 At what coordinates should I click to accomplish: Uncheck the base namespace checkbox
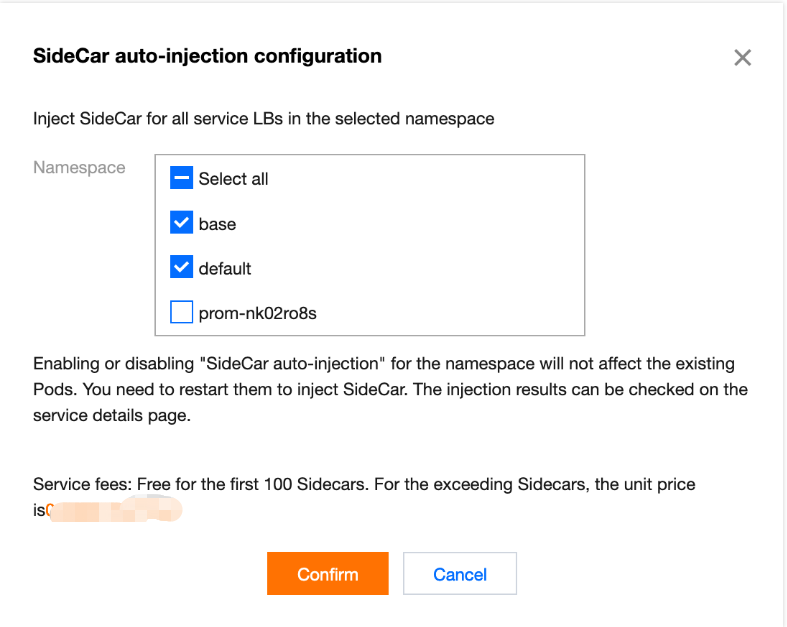coord(181,223)
